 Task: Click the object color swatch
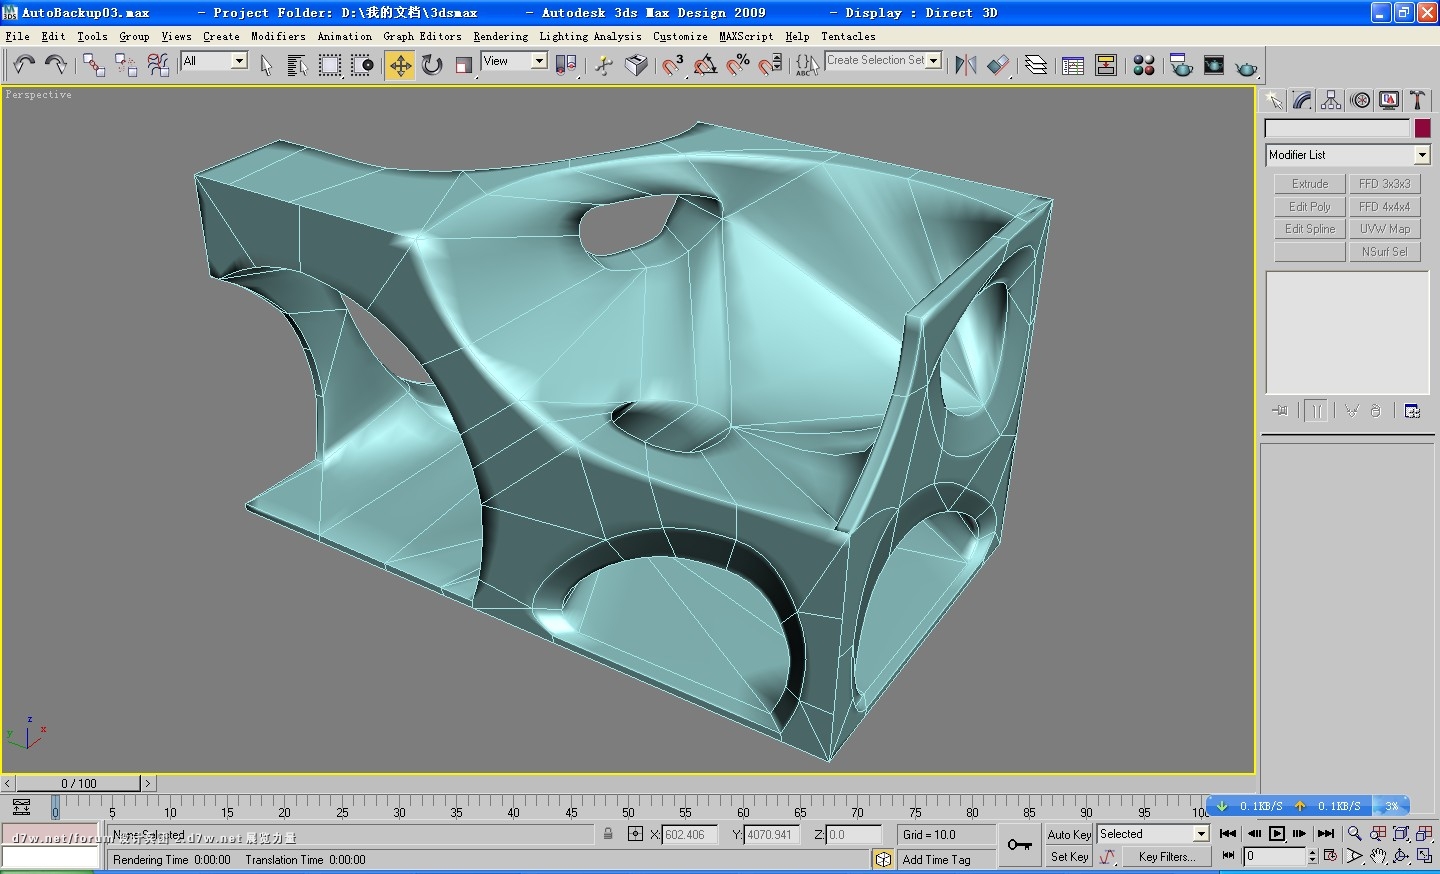tap(1422, 128)
